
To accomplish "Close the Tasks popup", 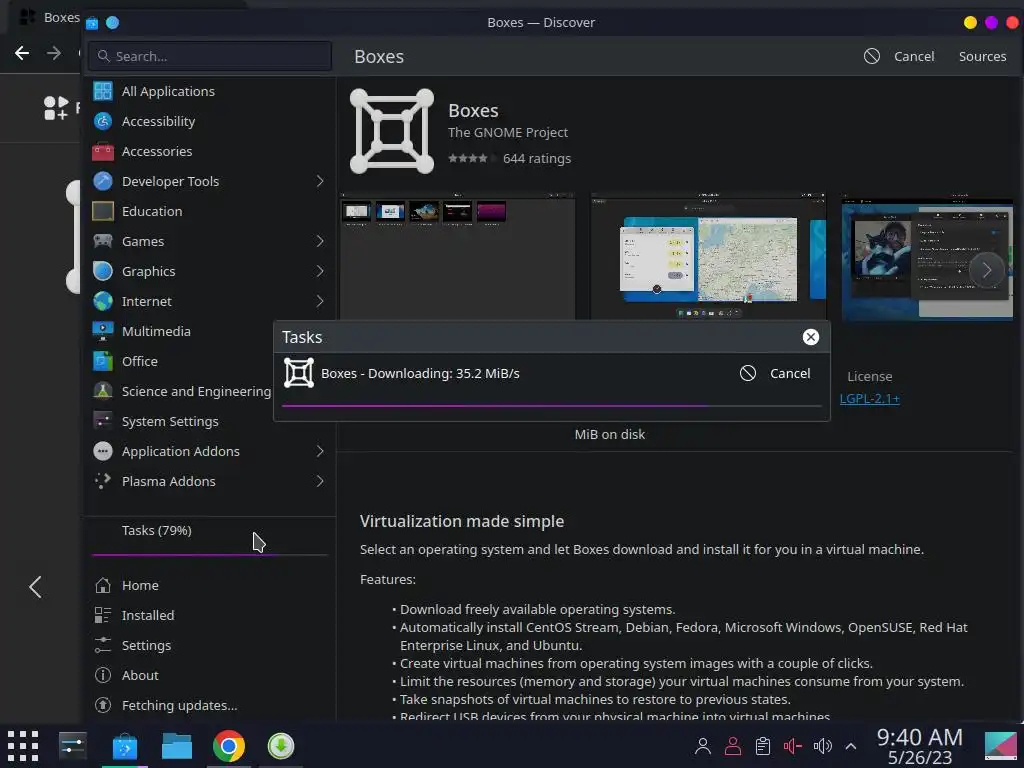I will (810, 337).
